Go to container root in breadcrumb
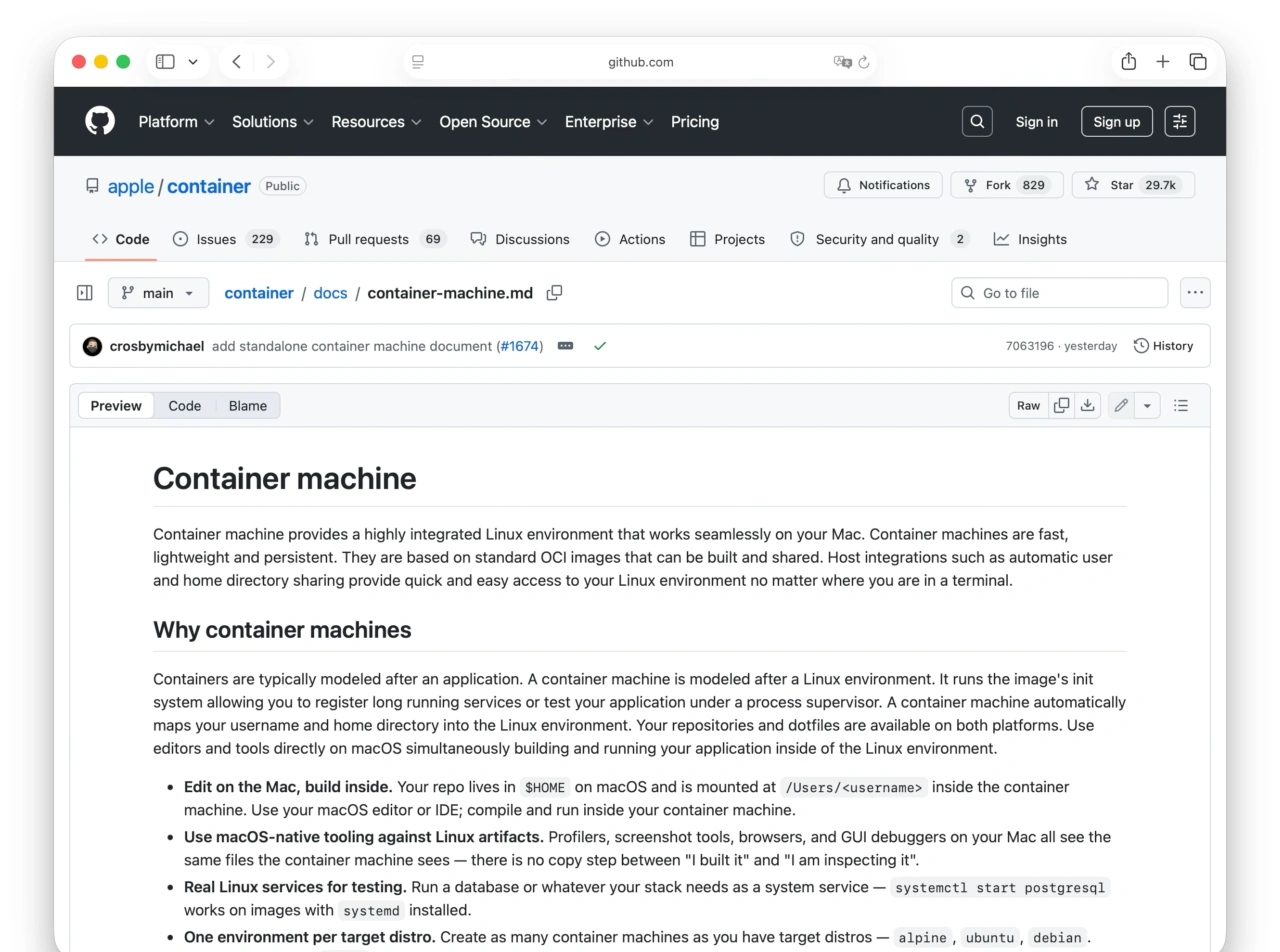Screen dimensions: 1280x952 [x=259, y=293]
